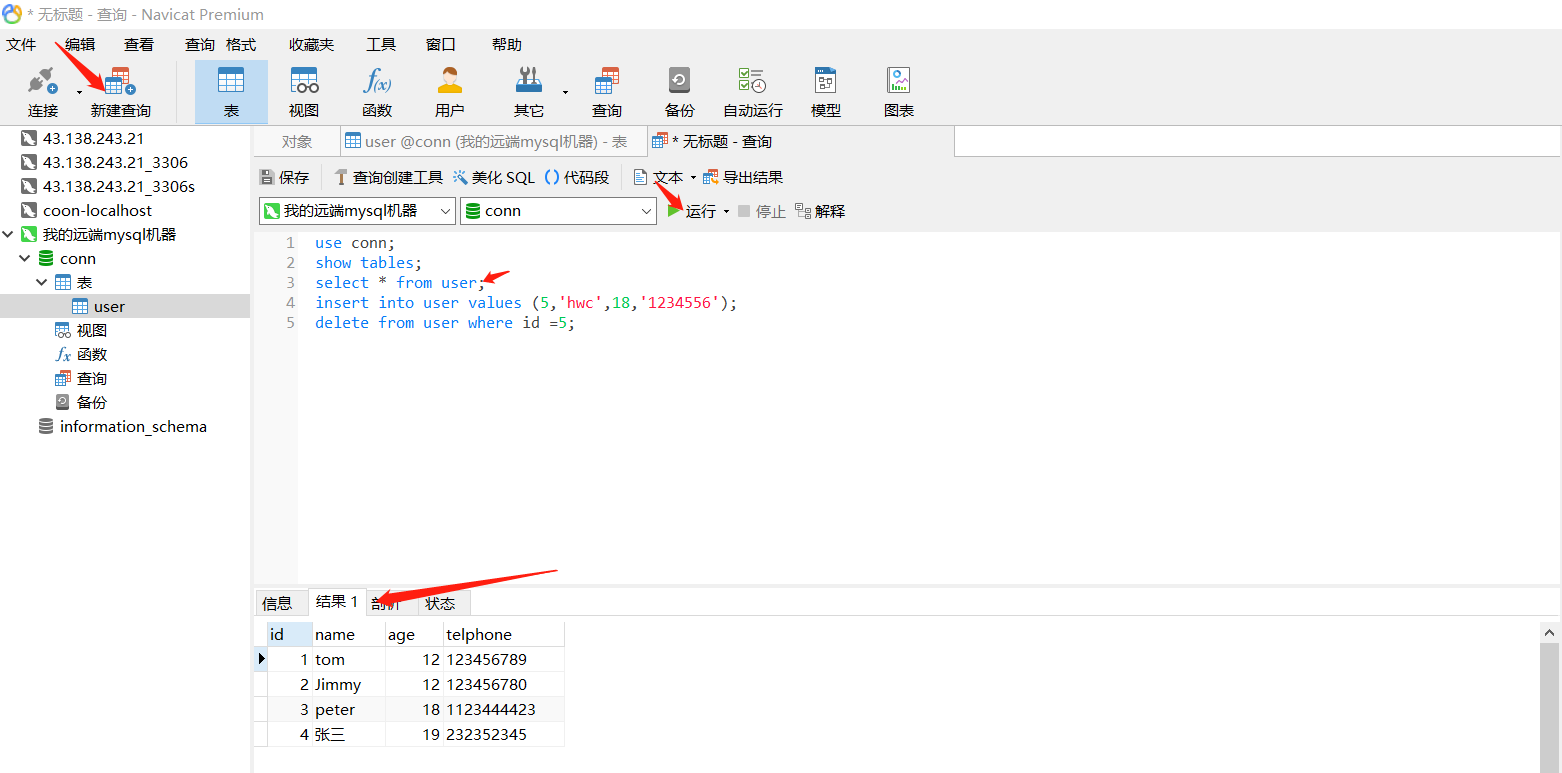Open the Model (模型) toolbar icon

pos(826,92)
